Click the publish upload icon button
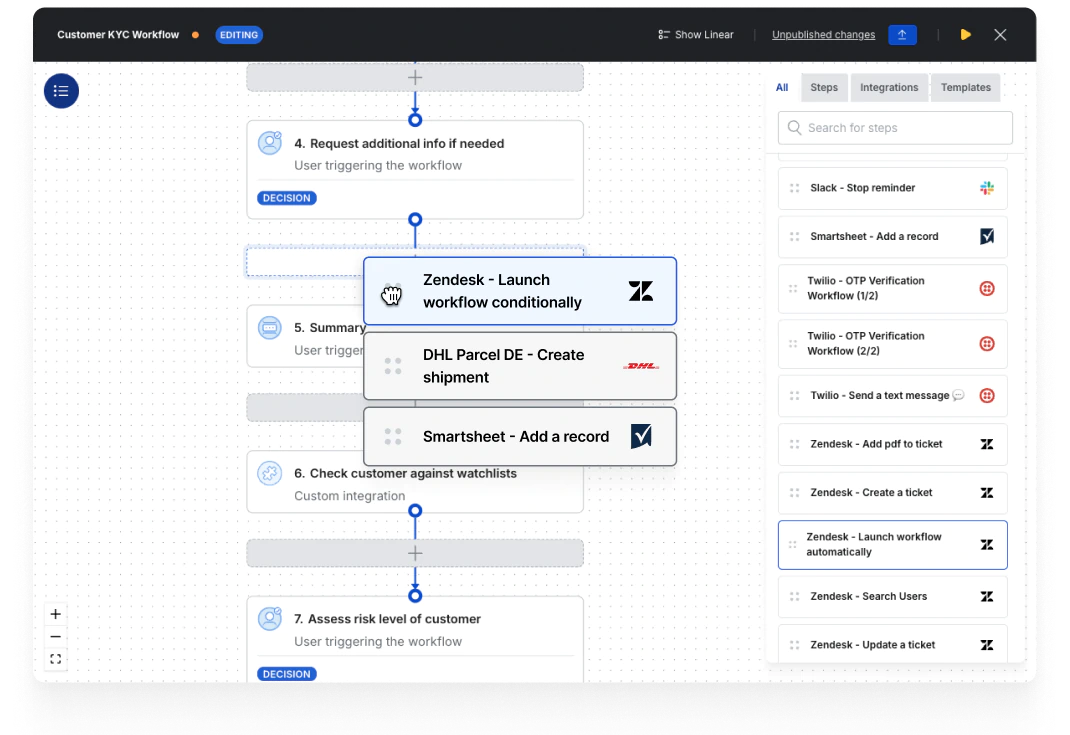This screenshot has height=735, width=1070. click(902, 35)
